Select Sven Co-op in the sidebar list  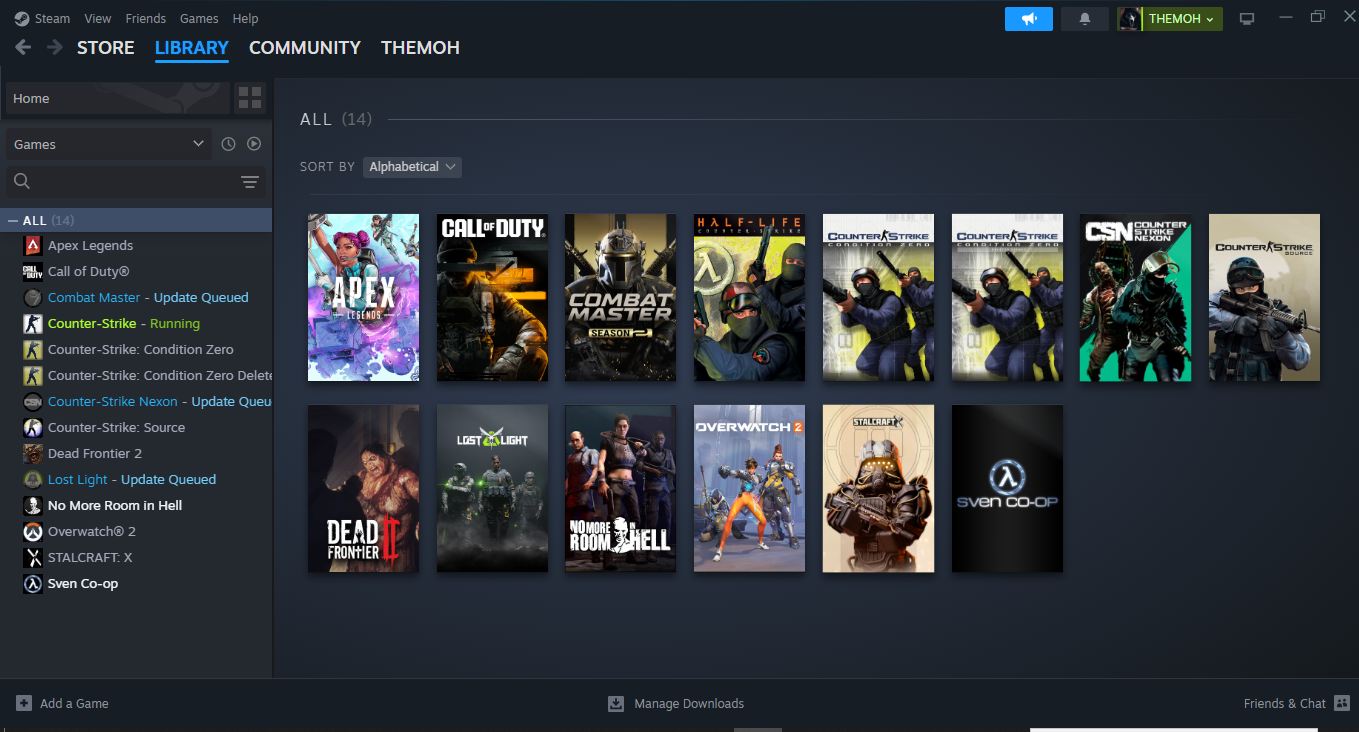click(x=83, y=583)
